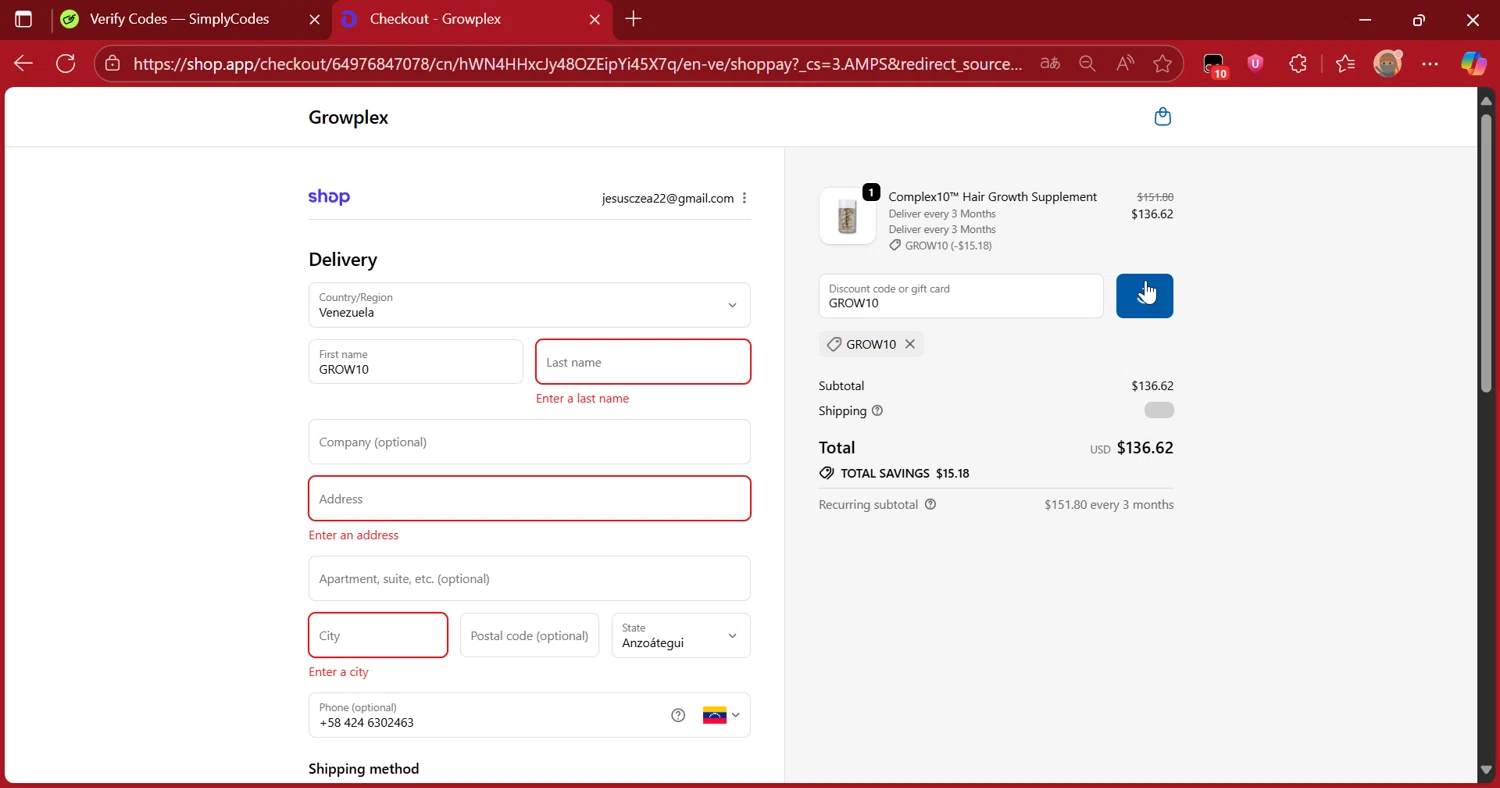Open the Favorites list icon
1500x788 pixels.
tap(1344, 64)
